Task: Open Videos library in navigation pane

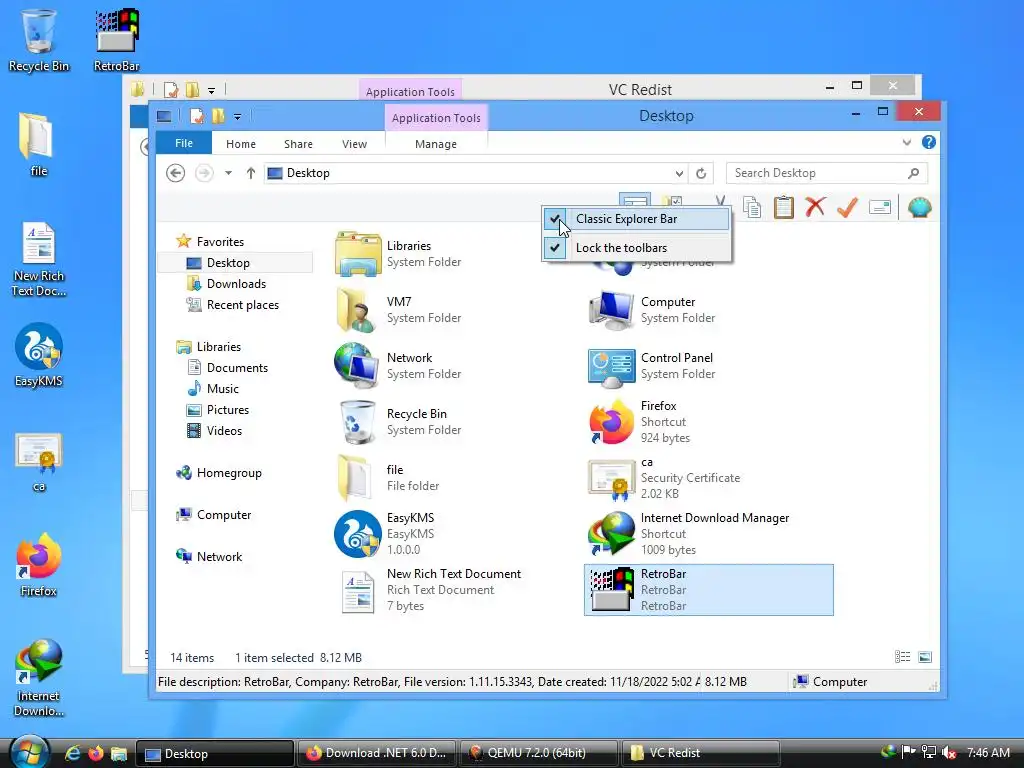Action: click(x=224, y=430)
